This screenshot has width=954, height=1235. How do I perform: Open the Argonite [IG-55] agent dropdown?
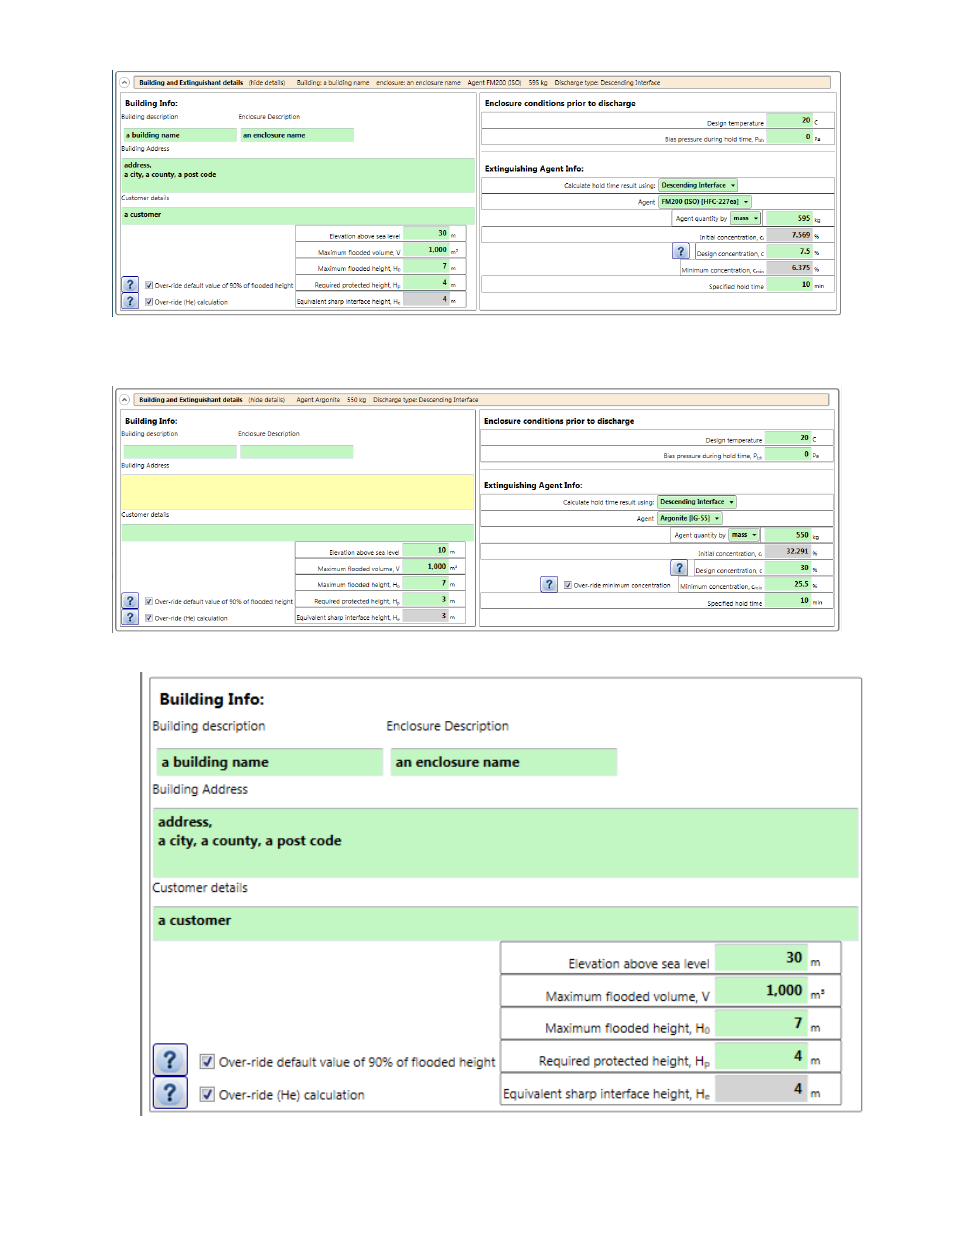click(690, 518)
